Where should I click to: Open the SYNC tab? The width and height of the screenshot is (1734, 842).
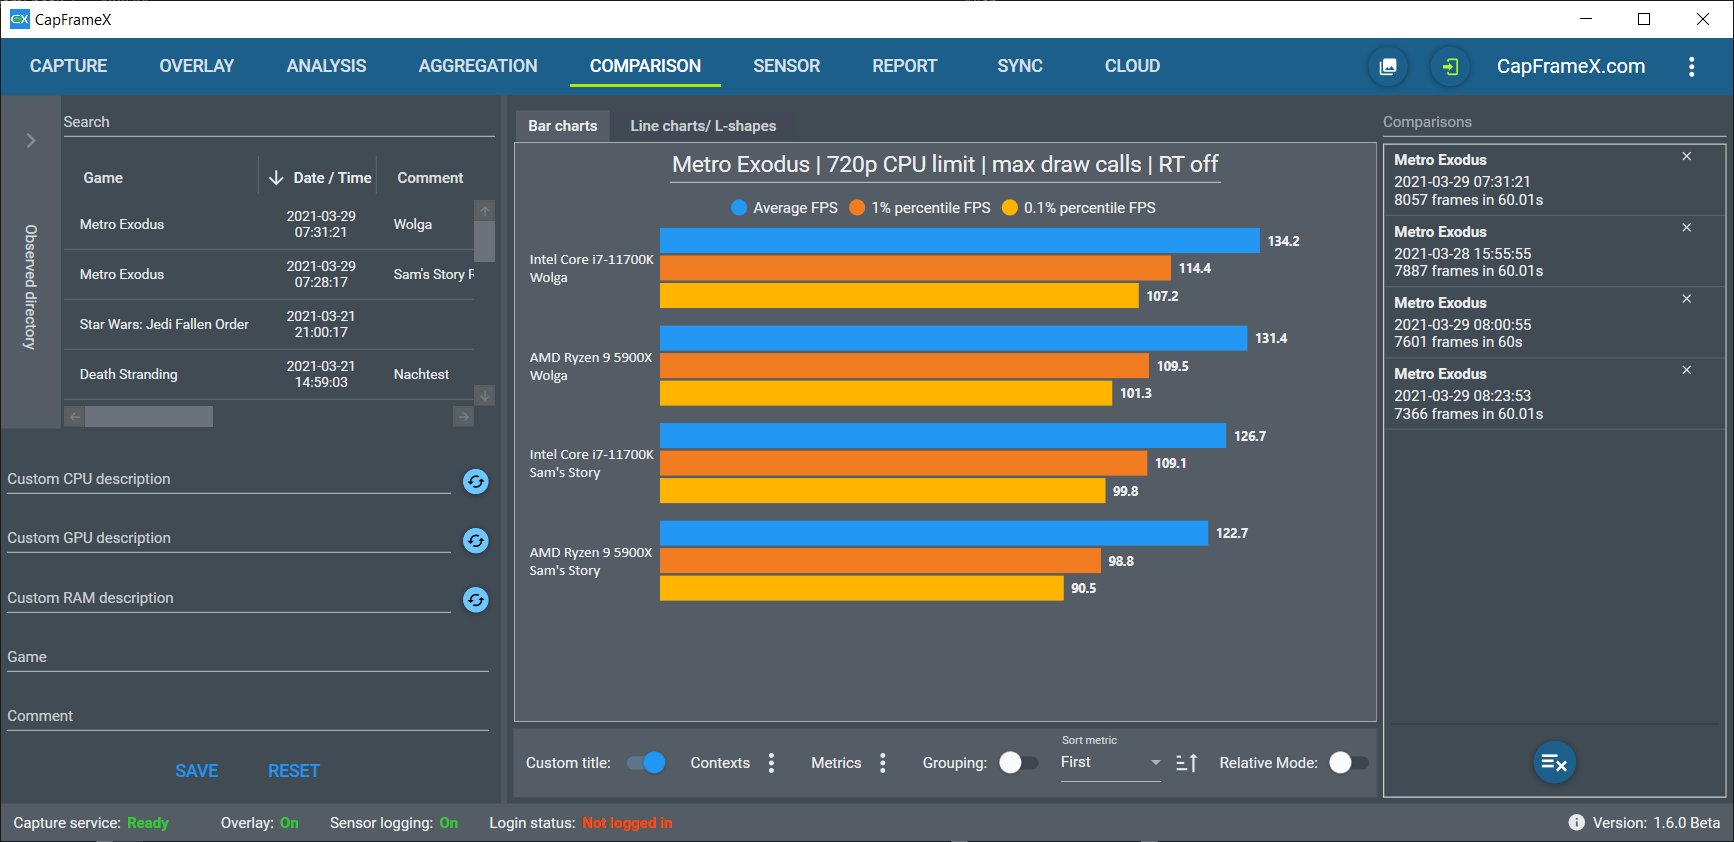click(x=1020, y=66)
